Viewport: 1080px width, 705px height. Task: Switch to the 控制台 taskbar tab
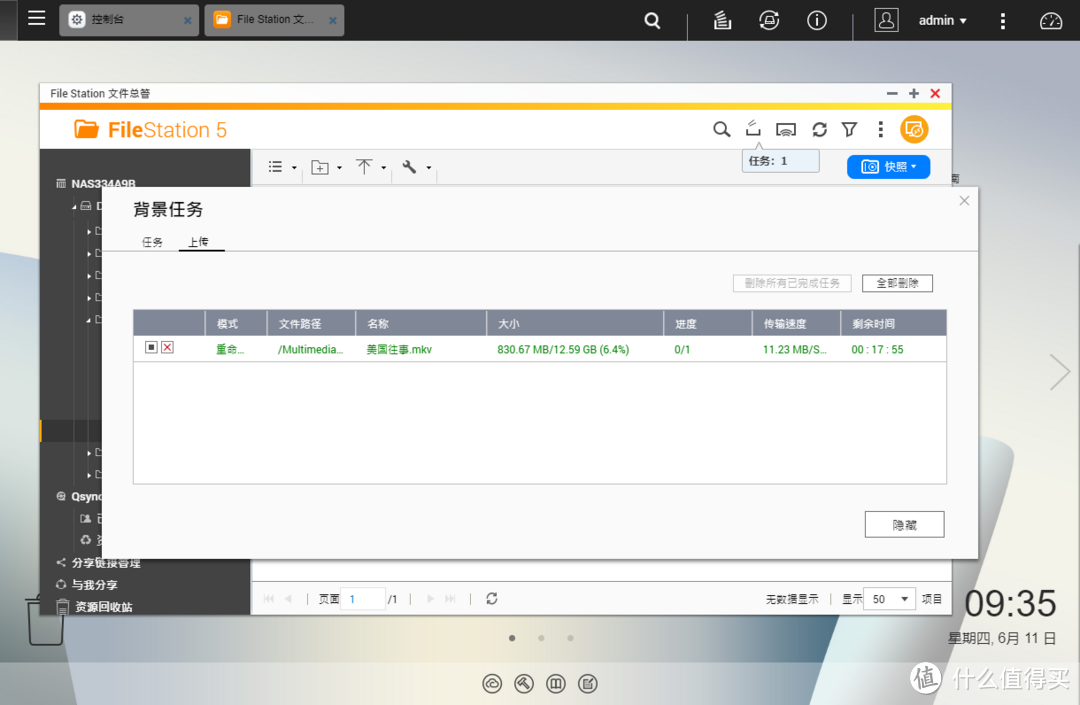pos(129,20)
